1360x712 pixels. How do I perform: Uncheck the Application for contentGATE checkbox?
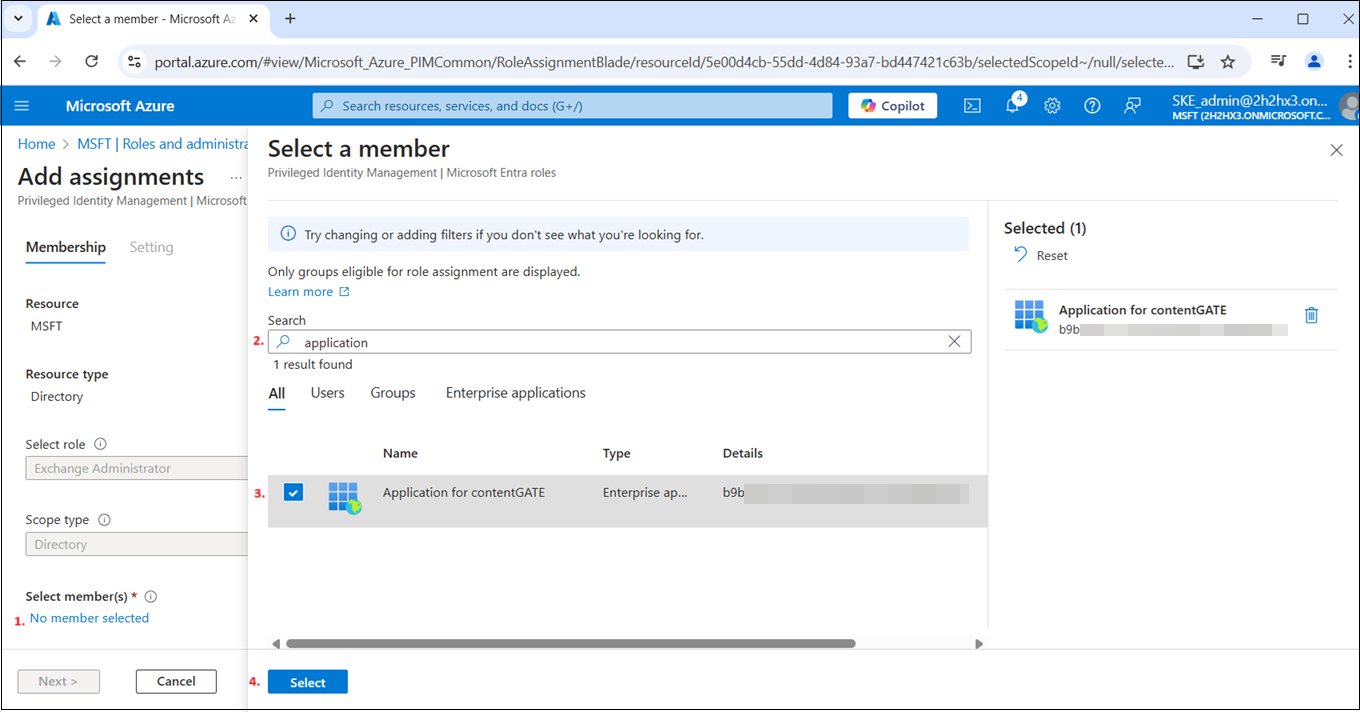click(293, 492)
